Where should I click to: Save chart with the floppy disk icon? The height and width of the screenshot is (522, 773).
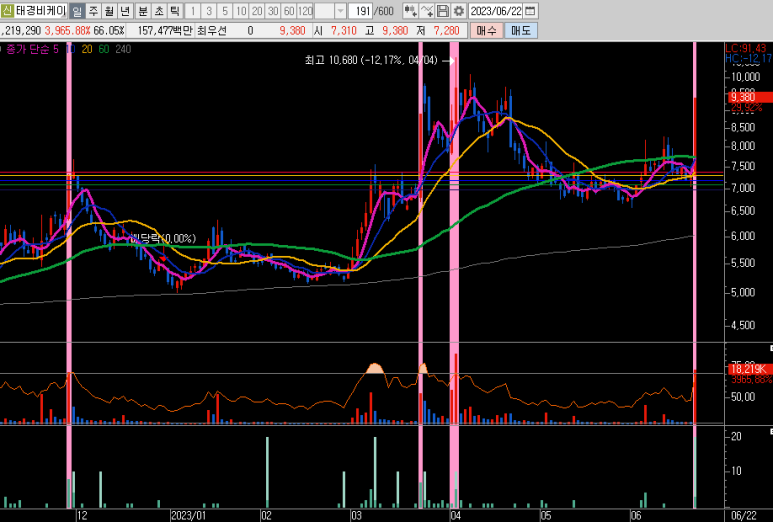(x=443, y=10)
